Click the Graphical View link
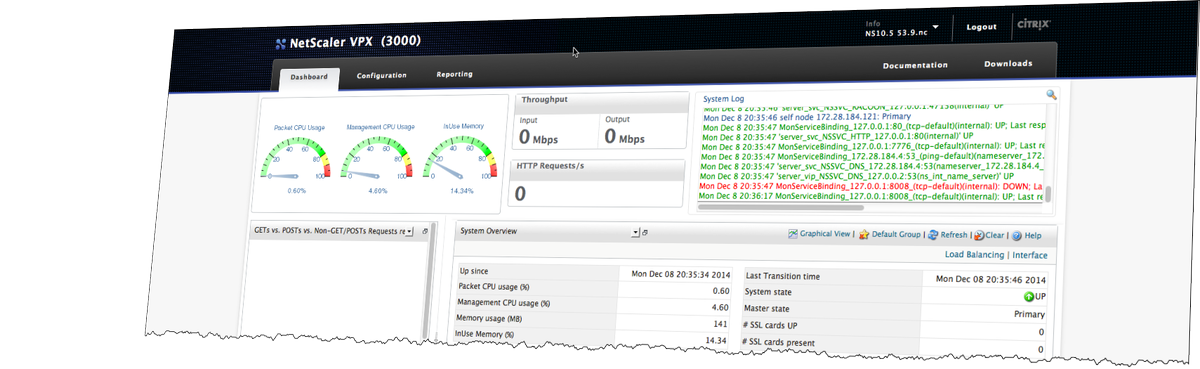The image size is (1200, 369). [825, 234]
